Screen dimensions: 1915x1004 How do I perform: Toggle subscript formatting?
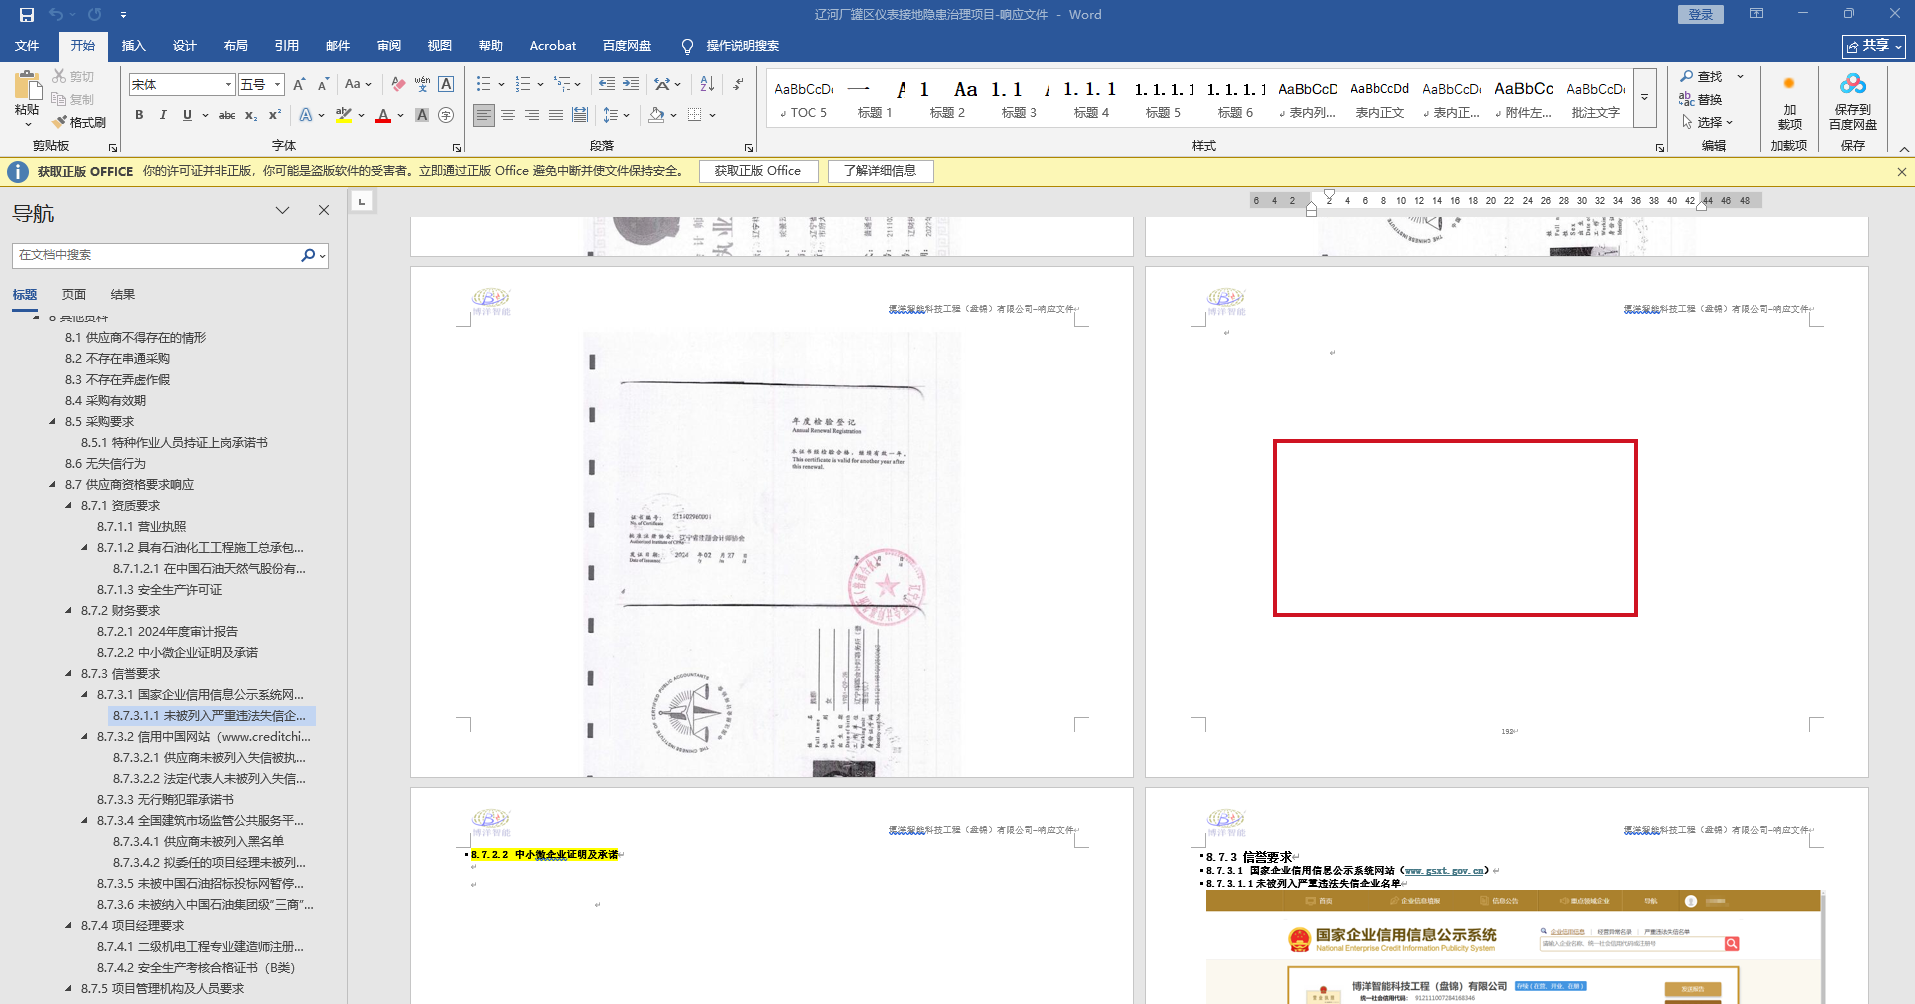pyautogui.click(x=251, y=115)
